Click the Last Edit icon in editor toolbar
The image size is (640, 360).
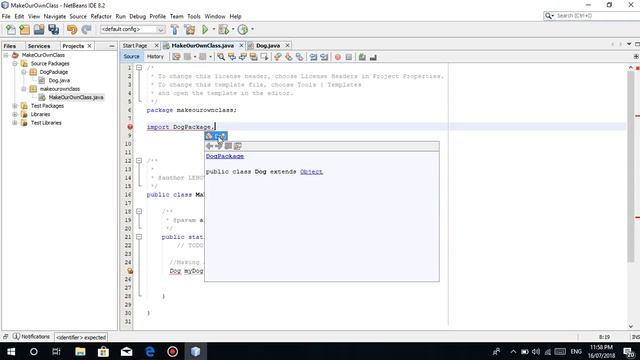(x=176, y=57)
